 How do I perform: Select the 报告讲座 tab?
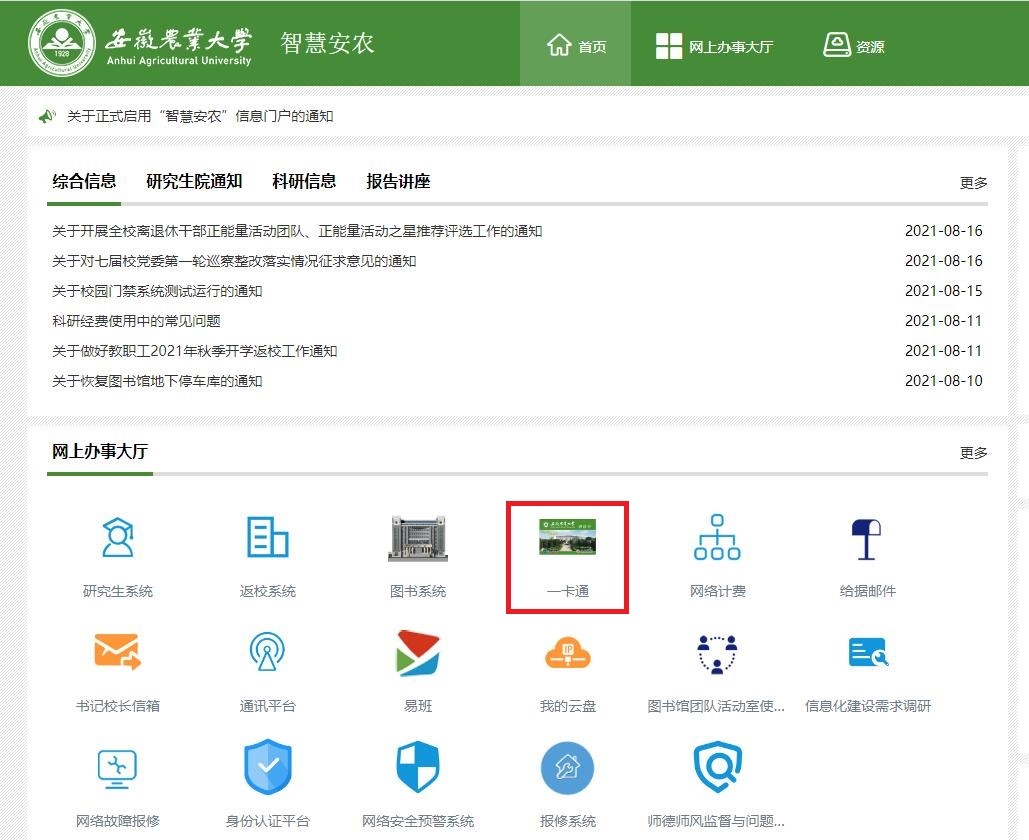398,181
